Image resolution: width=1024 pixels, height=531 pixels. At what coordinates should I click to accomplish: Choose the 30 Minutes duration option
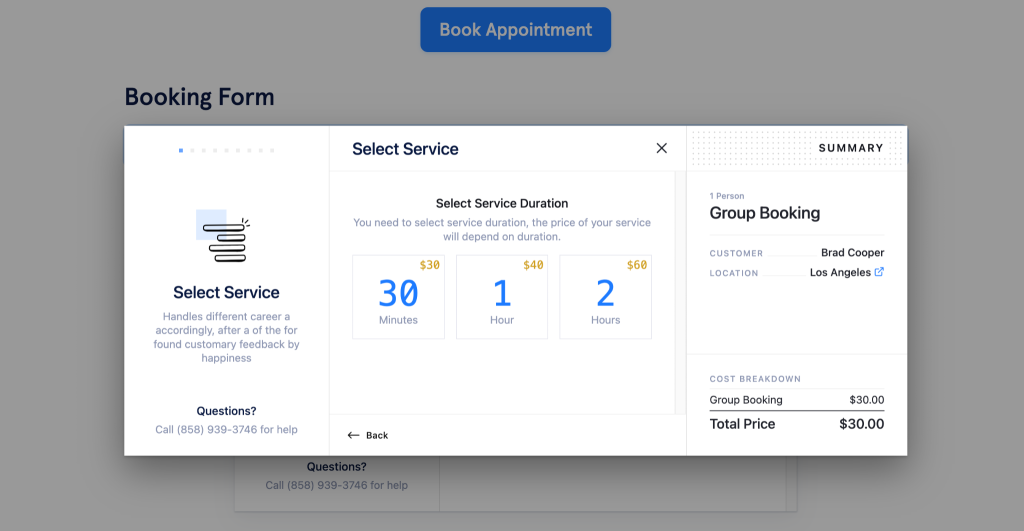398,297
